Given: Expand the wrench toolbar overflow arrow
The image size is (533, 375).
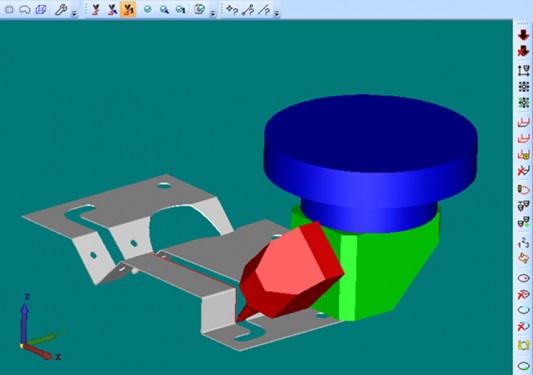Looking at the screenshot, I should point(74,13).
